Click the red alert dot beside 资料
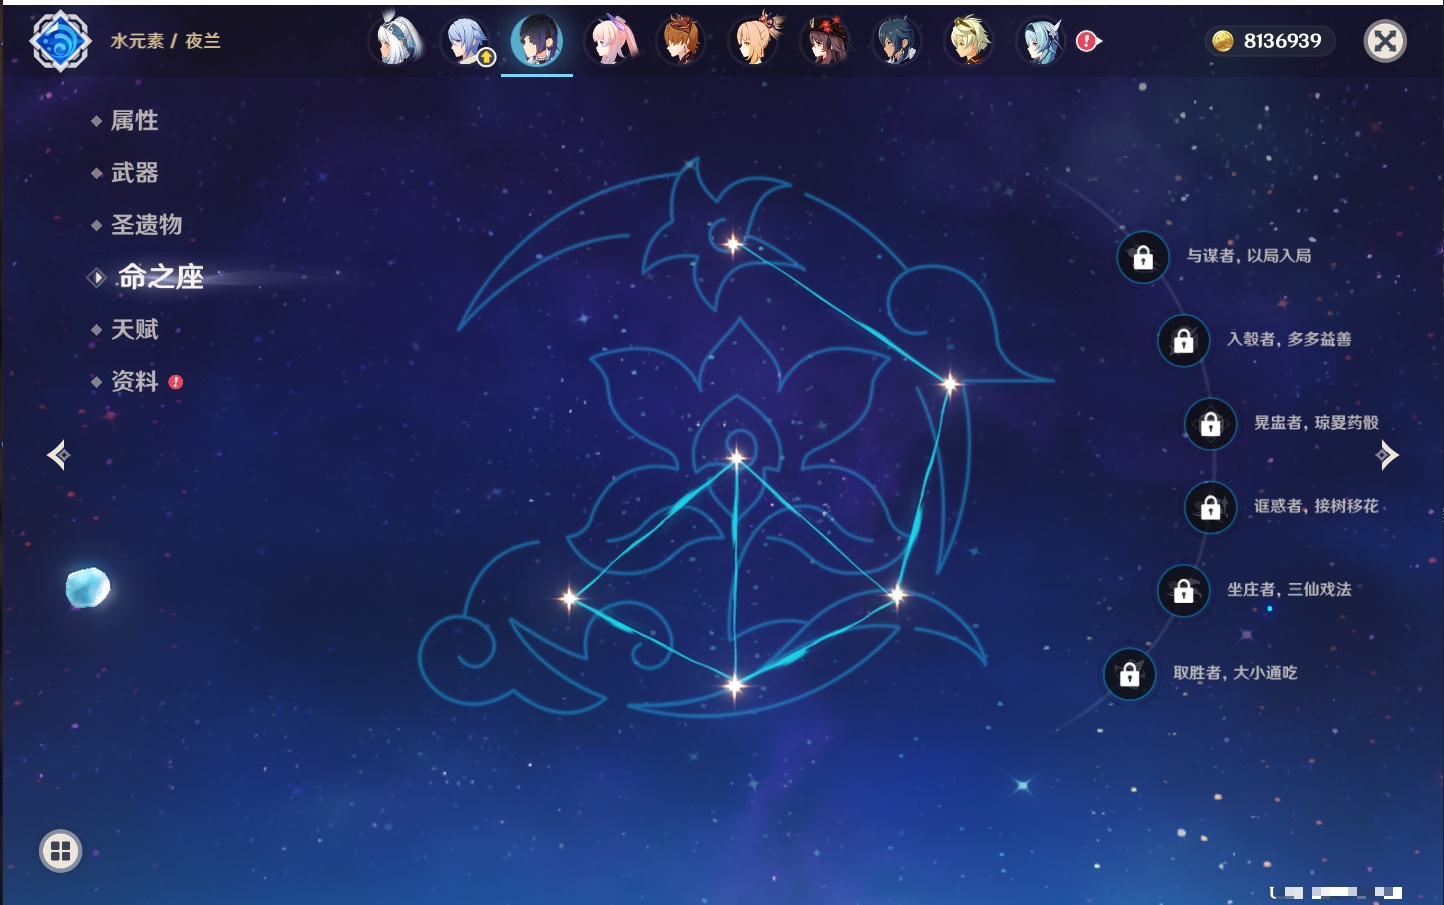The height and width of the screenshot is (905, 1444). (x=176, y=382)
